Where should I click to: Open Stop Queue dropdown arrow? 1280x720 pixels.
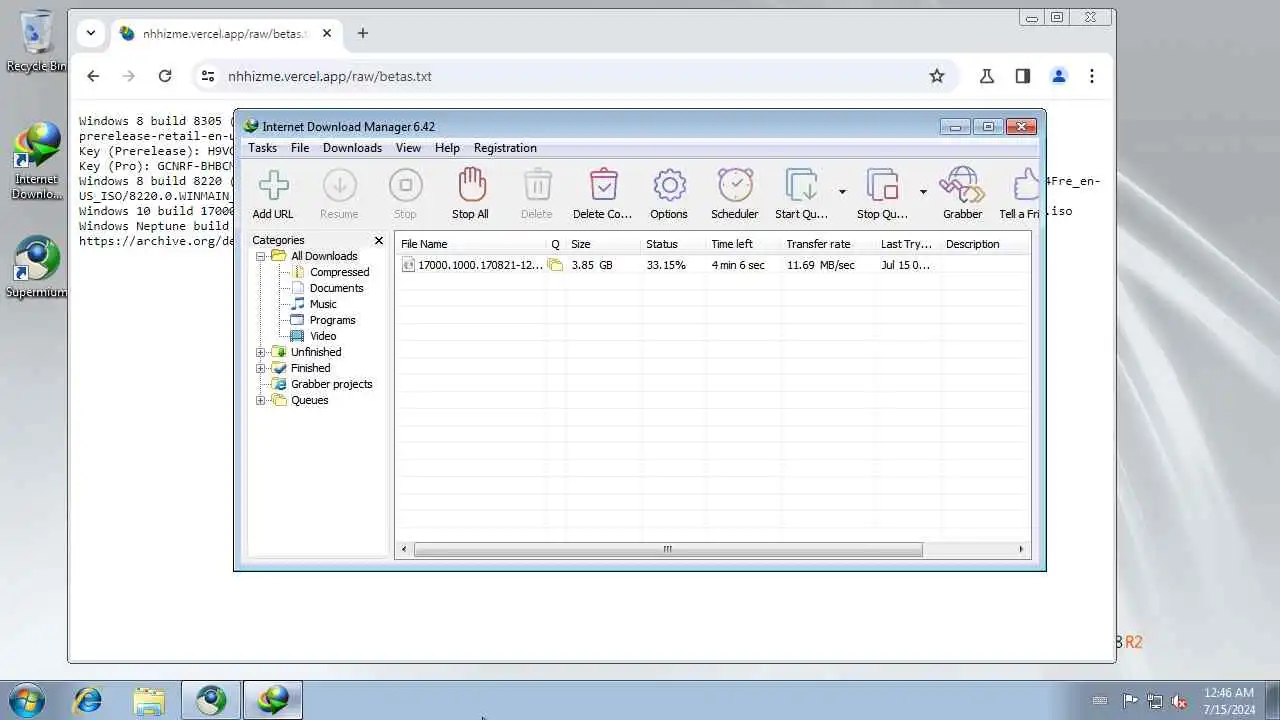923,191
